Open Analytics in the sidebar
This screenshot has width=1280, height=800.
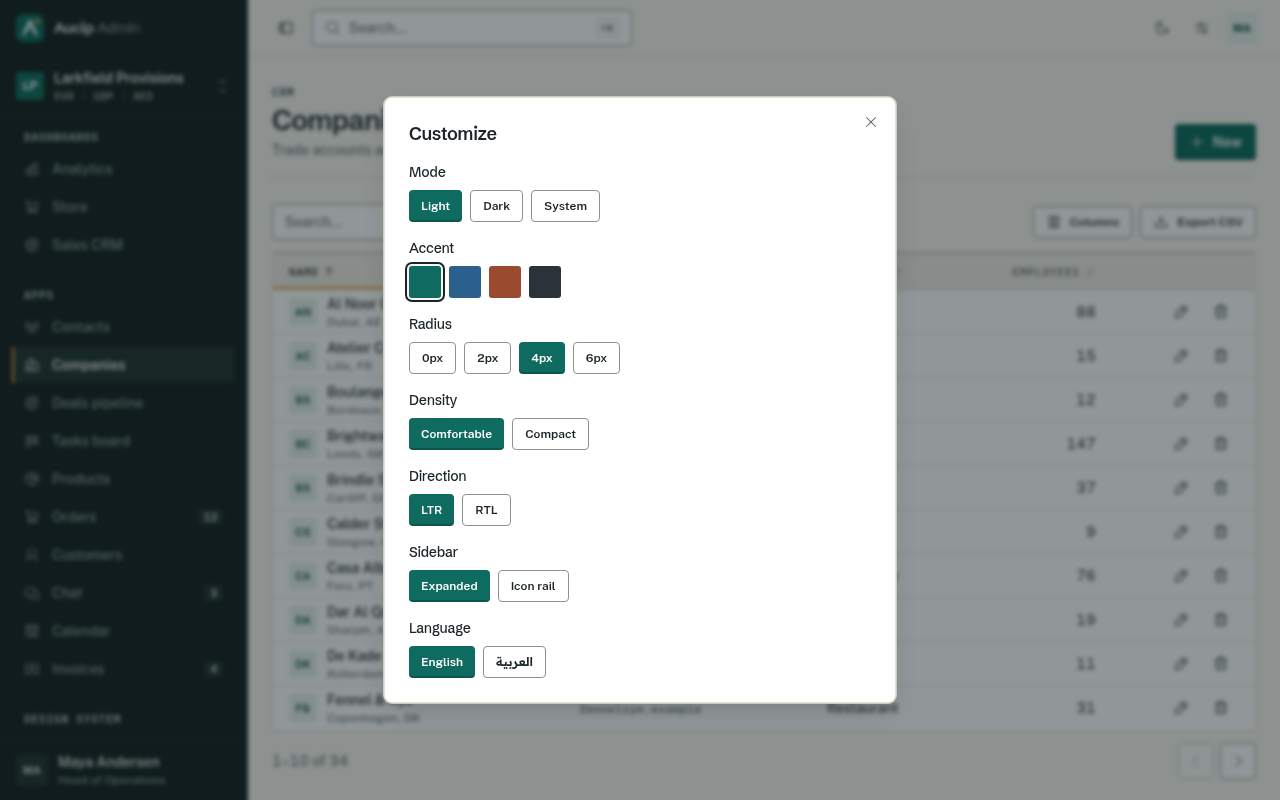124,169
